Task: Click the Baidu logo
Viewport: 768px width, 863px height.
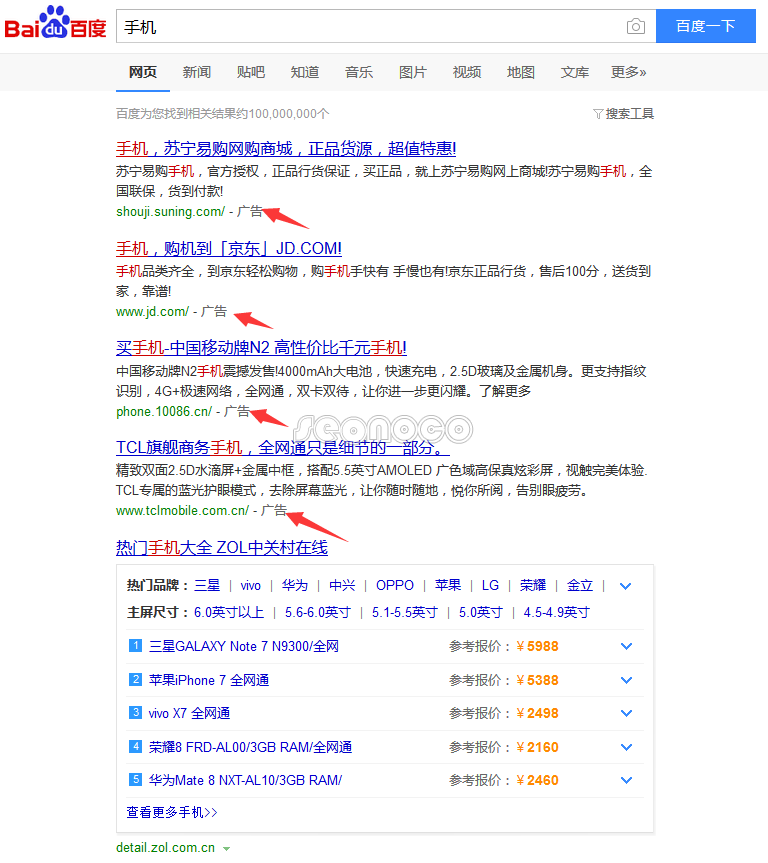Action: coord(55,26)
